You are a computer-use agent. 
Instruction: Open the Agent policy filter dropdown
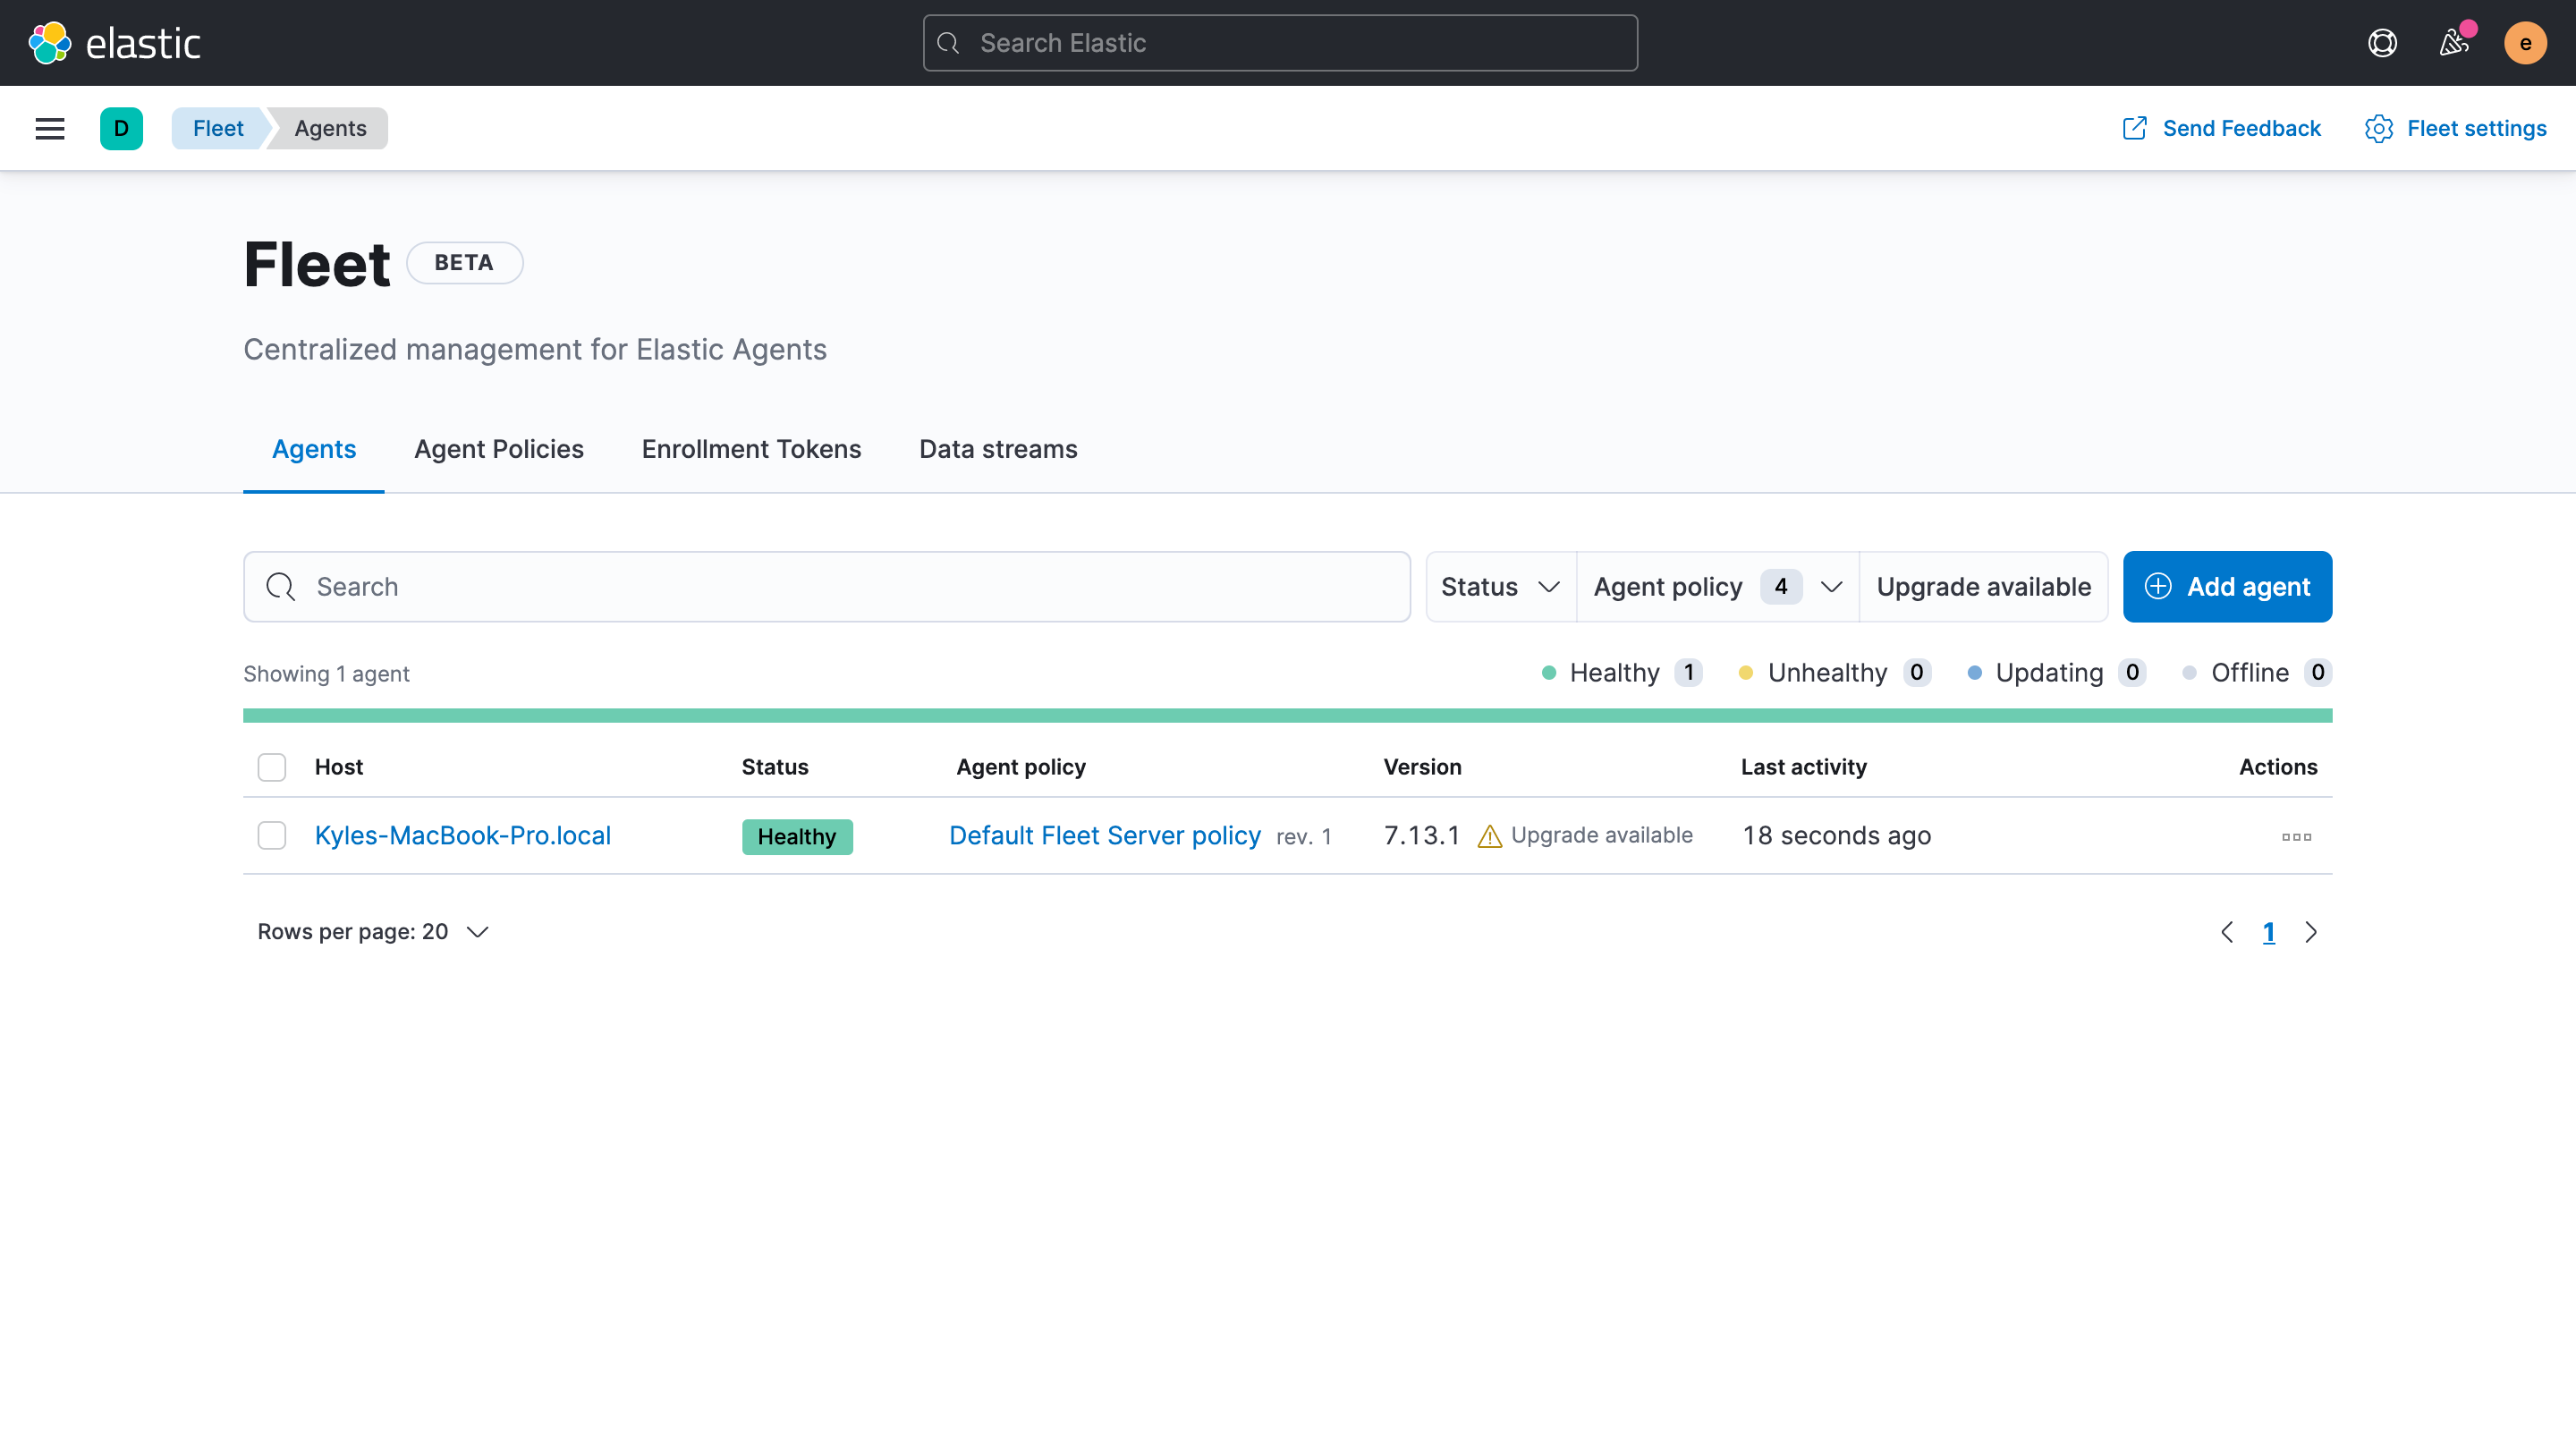click(x=1717, y=587)
